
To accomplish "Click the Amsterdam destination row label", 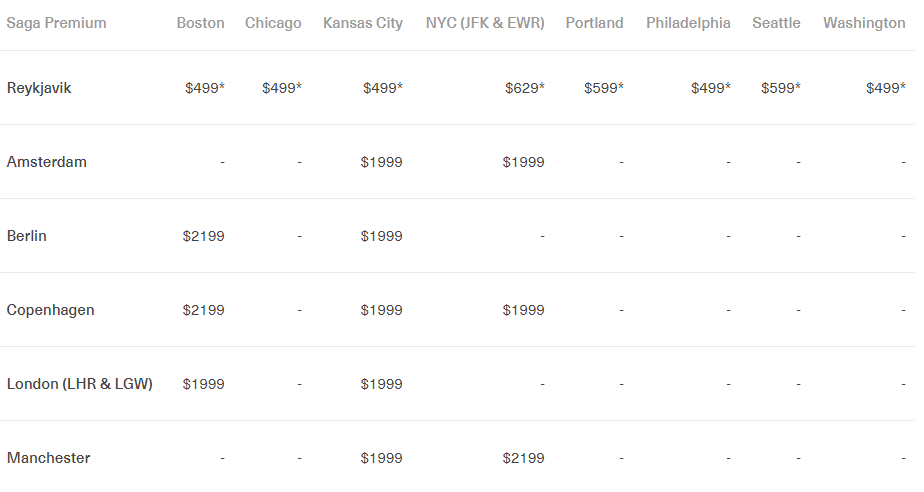I will [46, 162].
